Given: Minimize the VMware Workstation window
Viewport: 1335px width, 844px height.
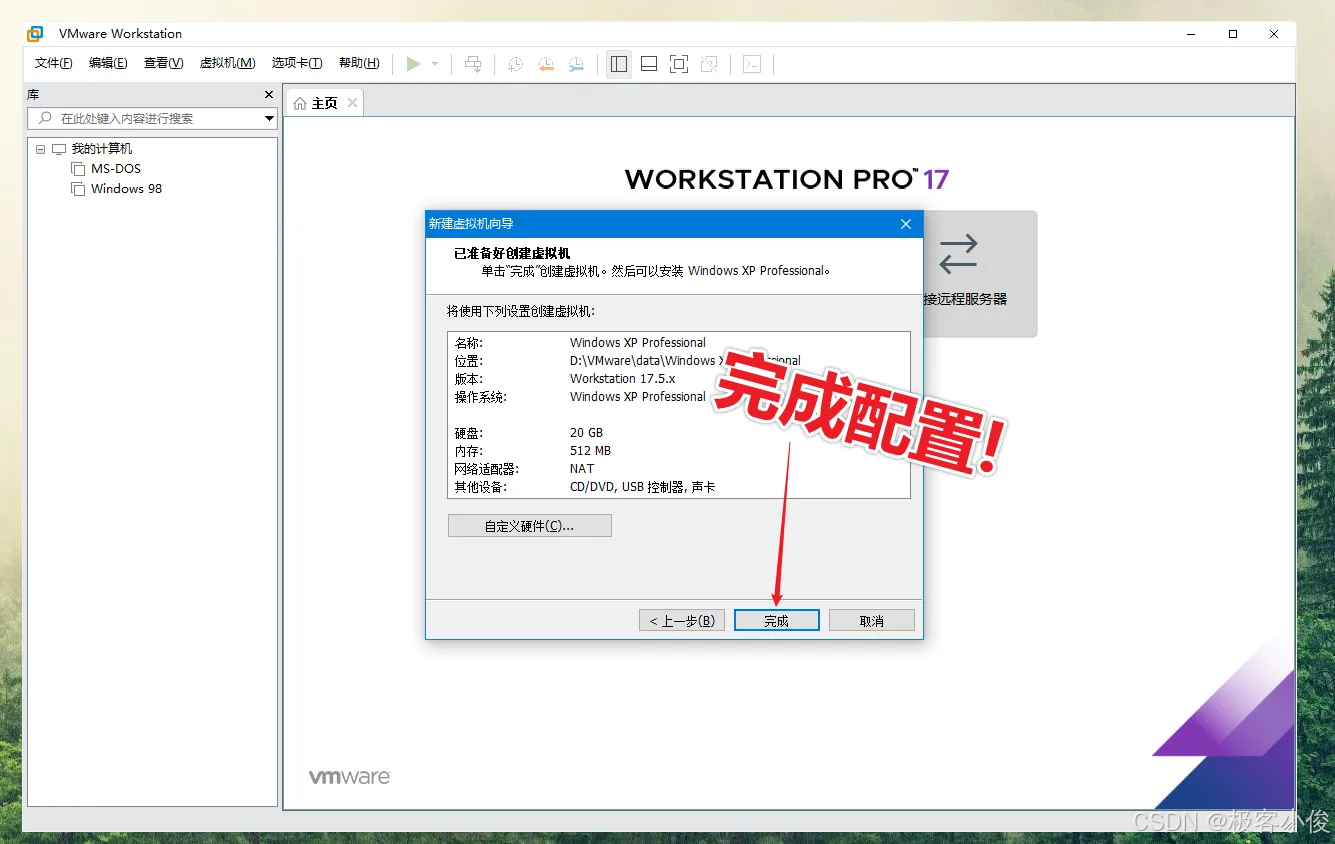Looking at the screenshot, I should 1191,34.
